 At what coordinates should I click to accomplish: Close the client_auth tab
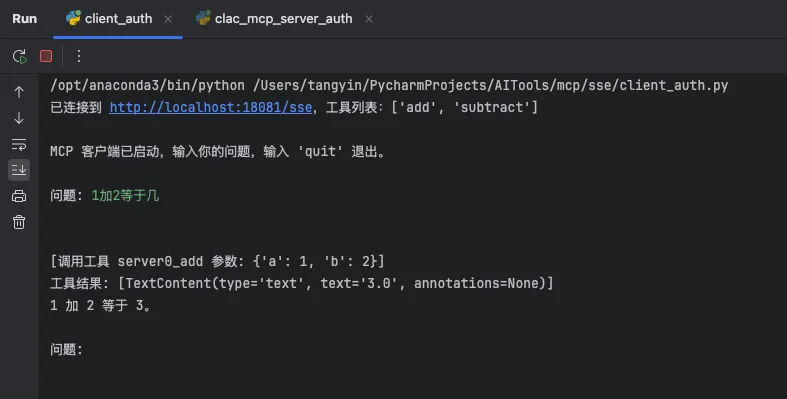pos(168,19)
